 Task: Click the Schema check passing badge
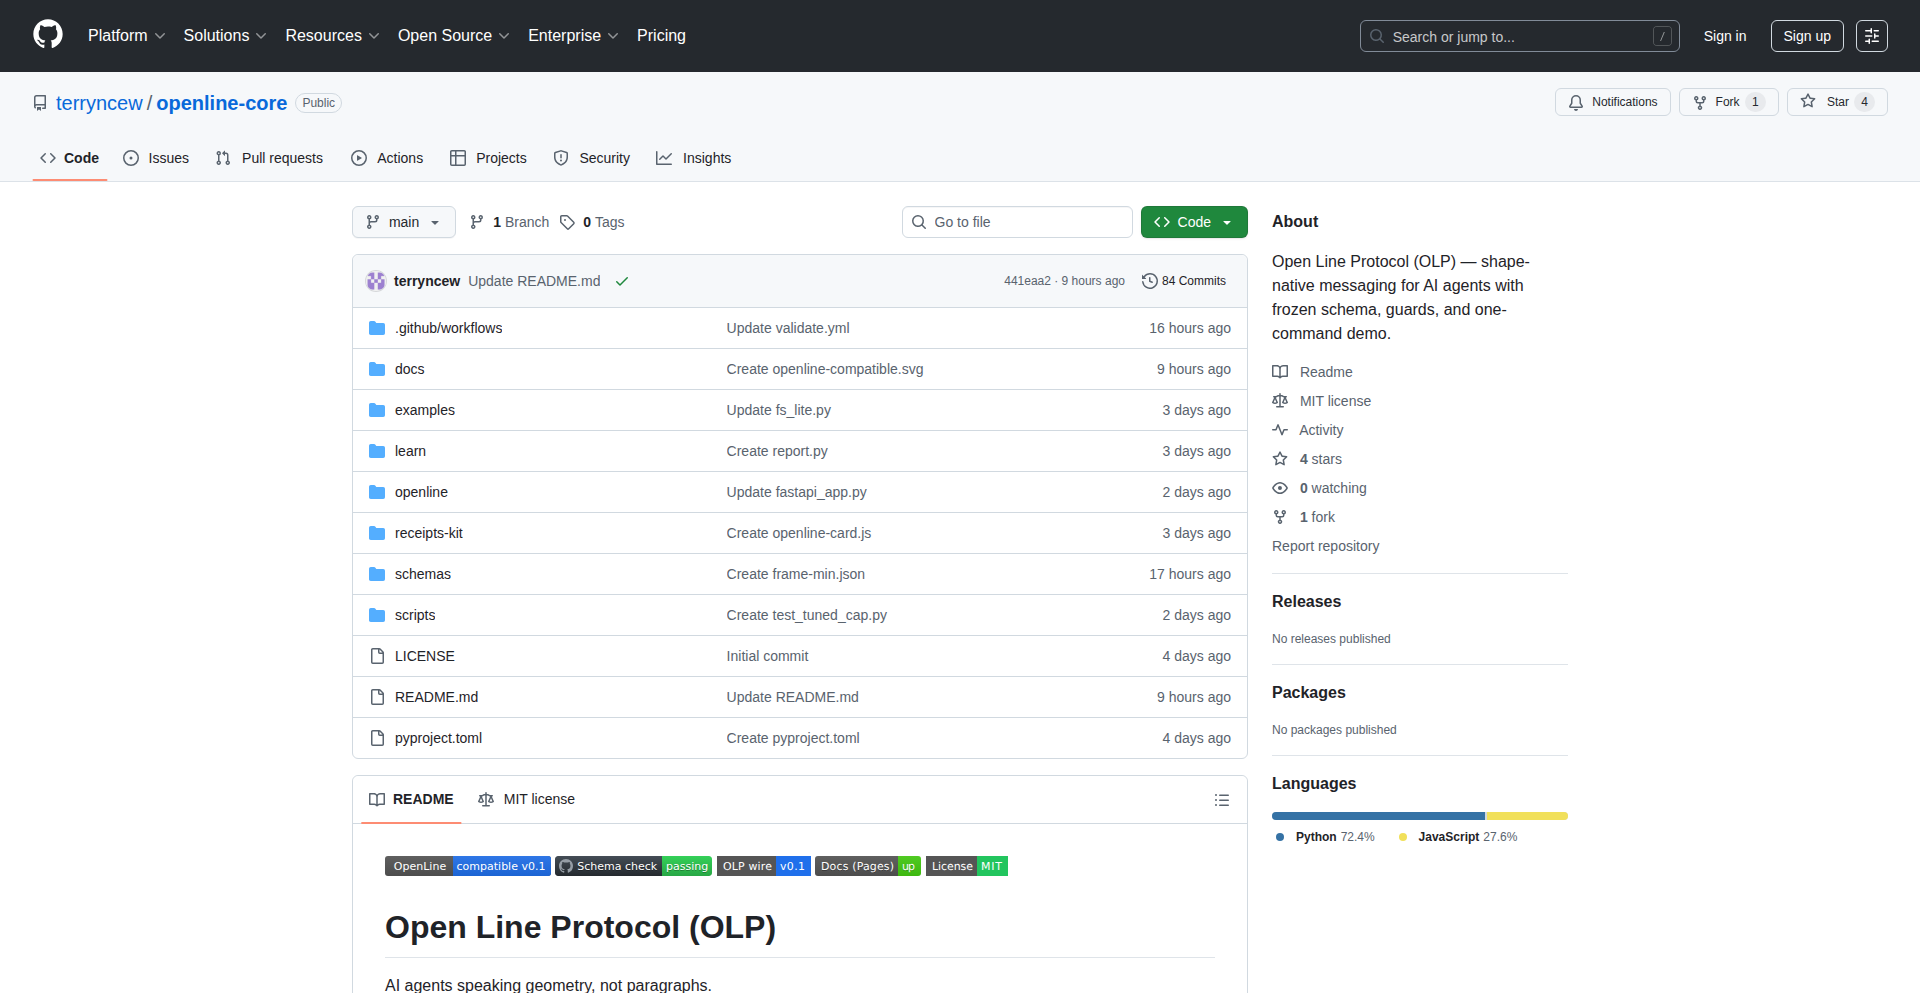coord(634,866)
